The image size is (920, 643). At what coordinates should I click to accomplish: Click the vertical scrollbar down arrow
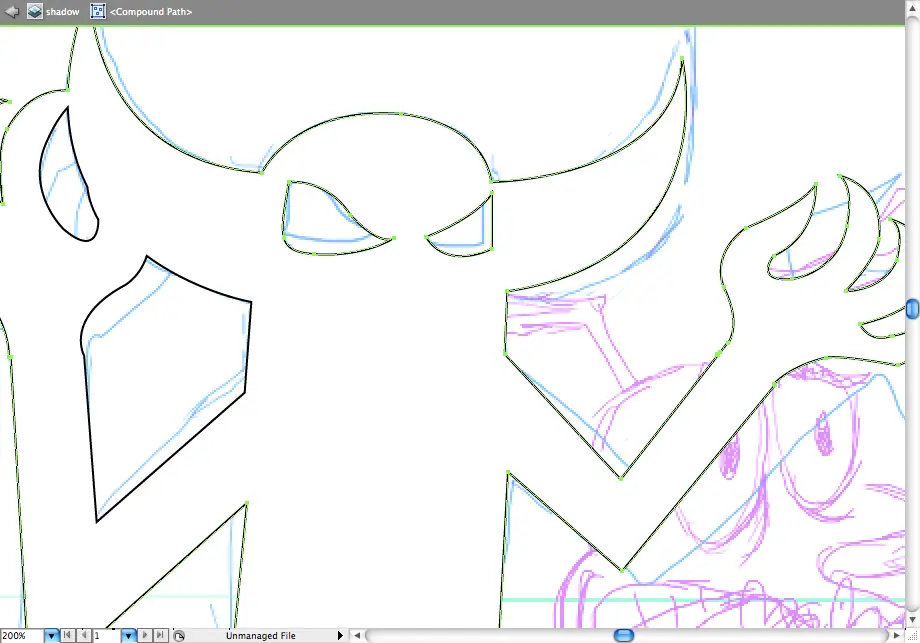[912, 620]
